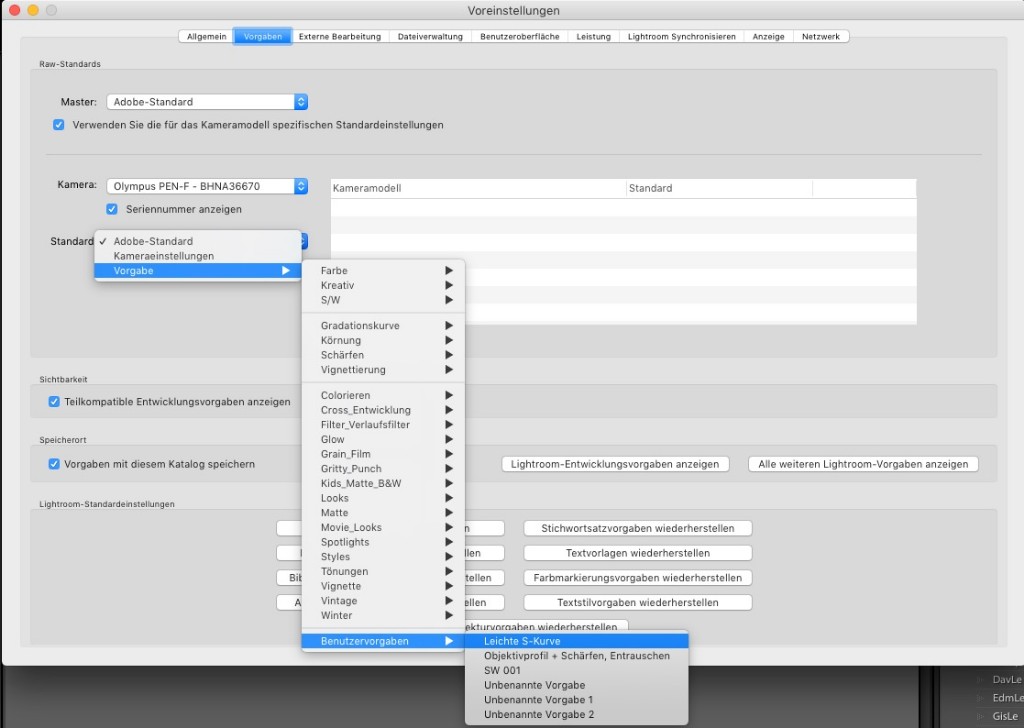Open the Externe Bearbeitung tab
Image resolution: width=1024 pixels, height=728 pixels.
340,37
